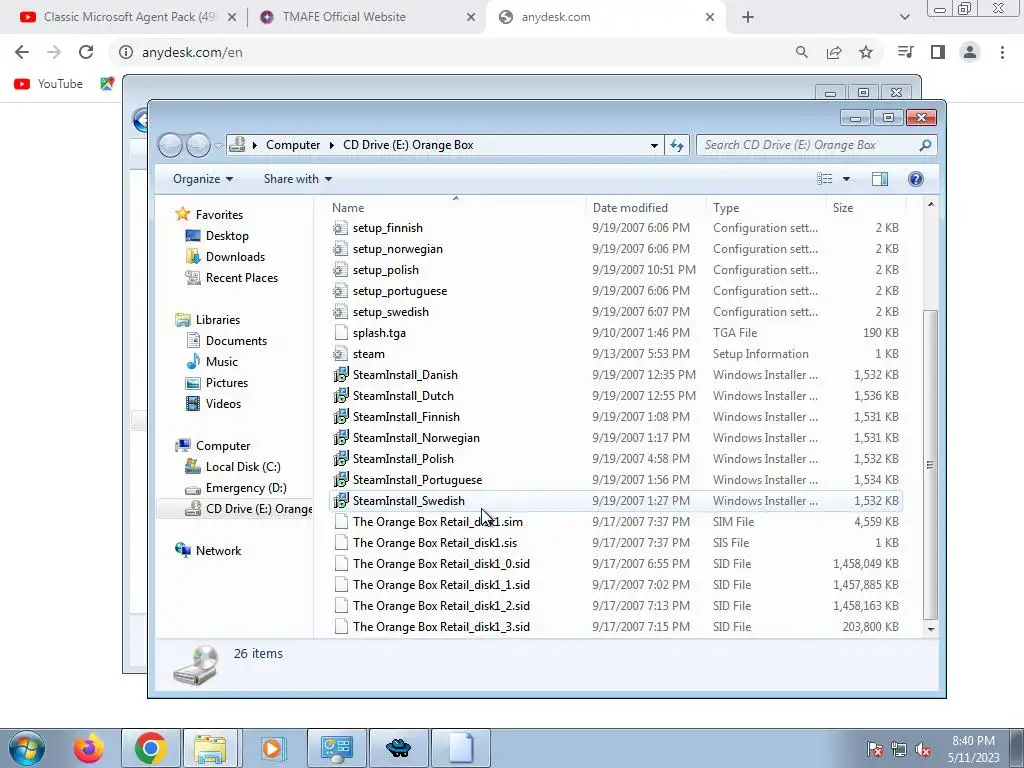Click the scroll down arrow in file list
The width and height of the screenshot is (1024, 768).
tap(931, 629)
